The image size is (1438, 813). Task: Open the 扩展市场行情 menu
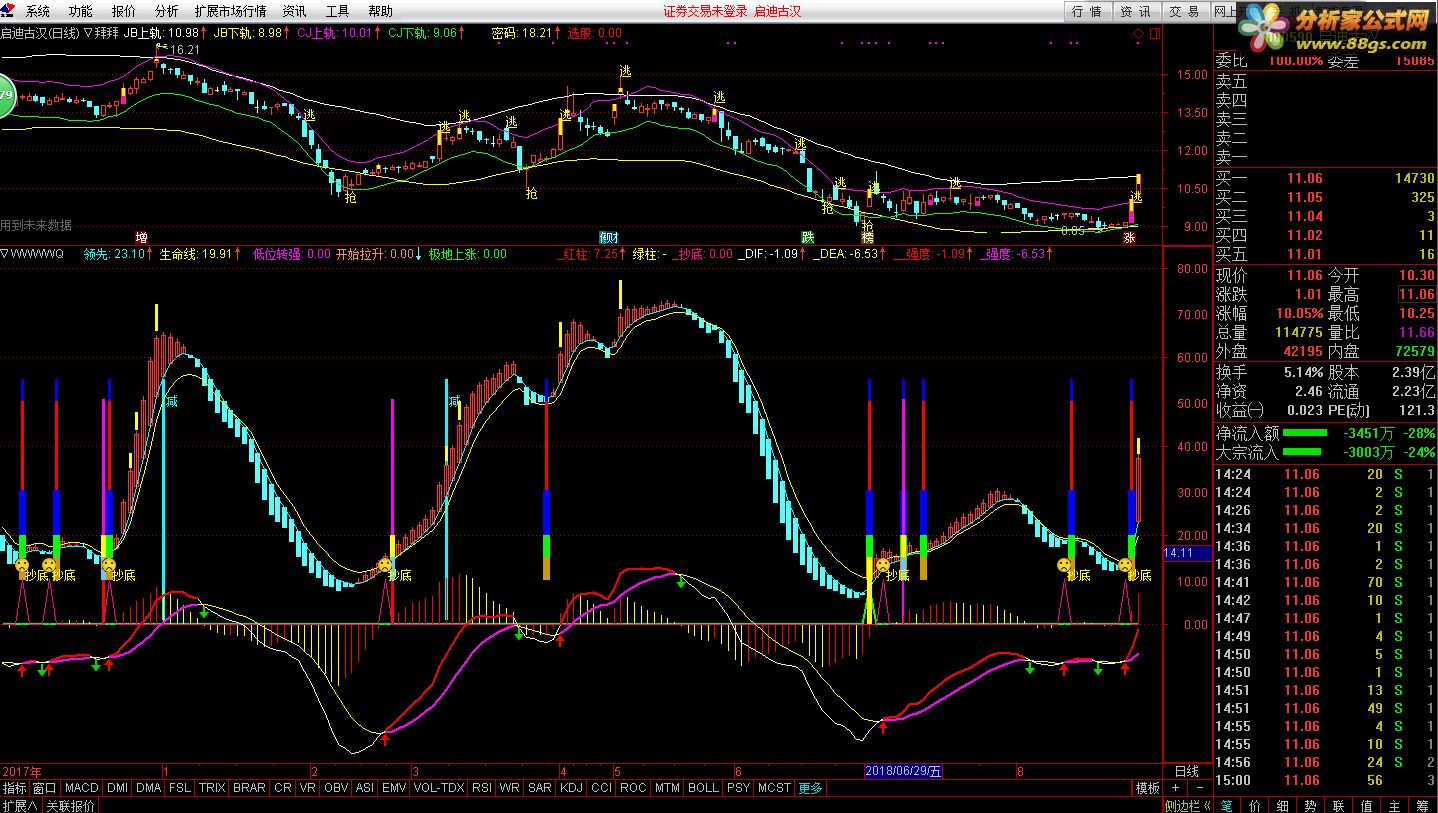point(230,11)
